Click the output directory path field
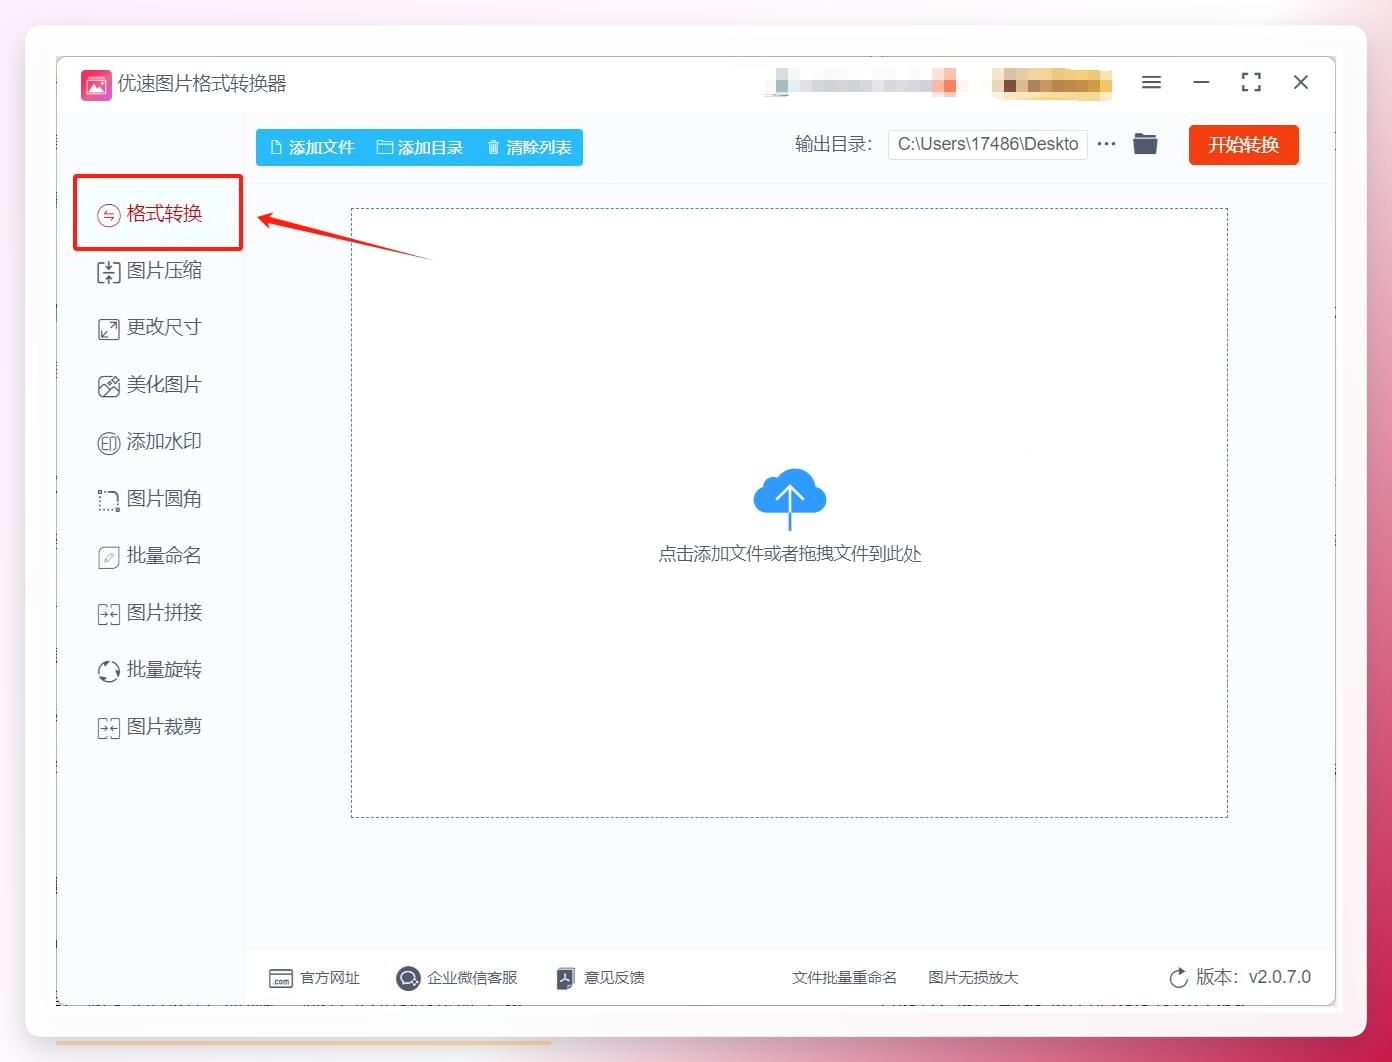The height and width of the screenshot is (1062, 1392). click(x=988, y=144)
